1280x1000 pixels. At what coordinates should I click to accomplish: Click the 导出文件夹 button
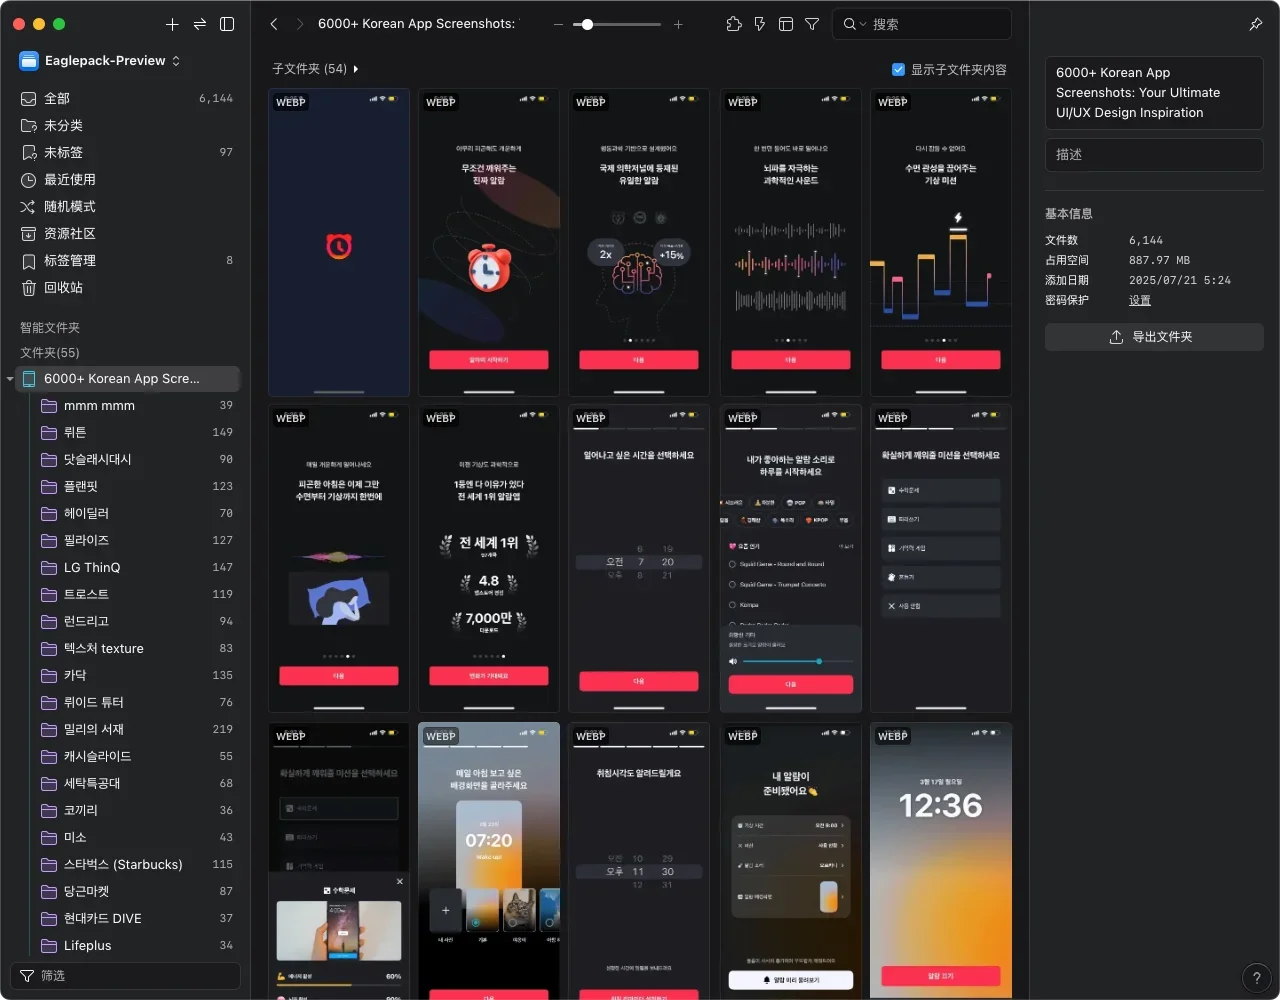point(1154,337)
